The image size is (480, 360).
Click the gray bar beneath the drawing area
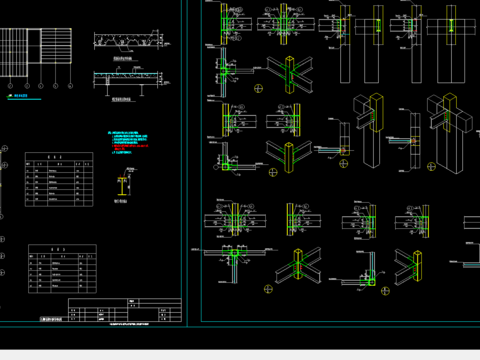(x=240, y=355)
